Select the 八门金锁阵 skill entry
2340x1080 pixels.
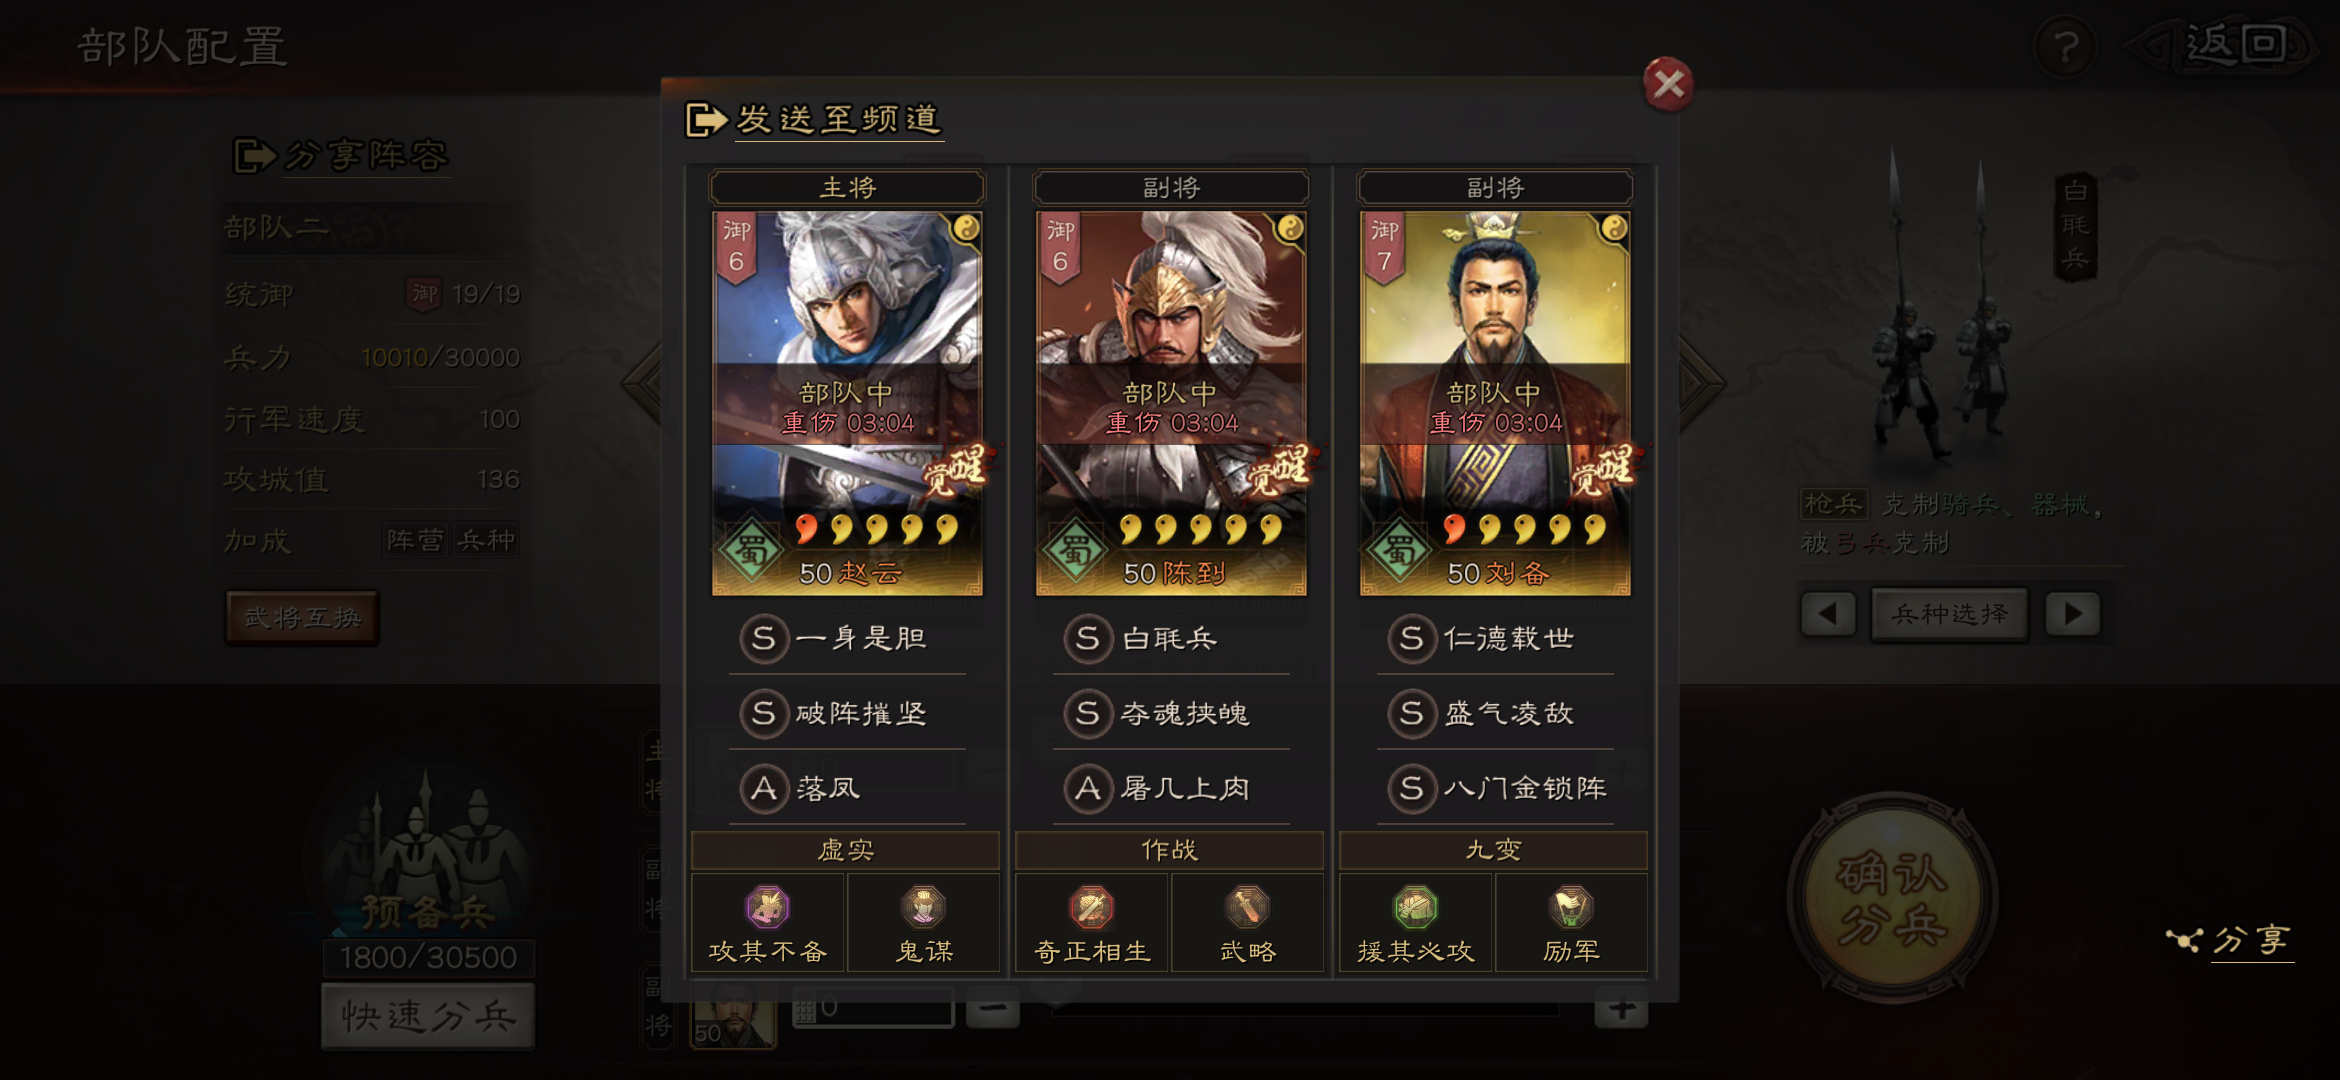point(1496,788)
